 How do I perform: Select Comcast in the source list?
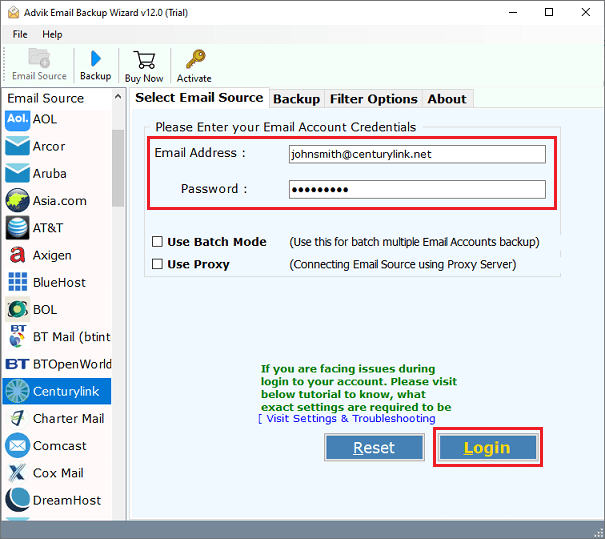tap(60, 446)
